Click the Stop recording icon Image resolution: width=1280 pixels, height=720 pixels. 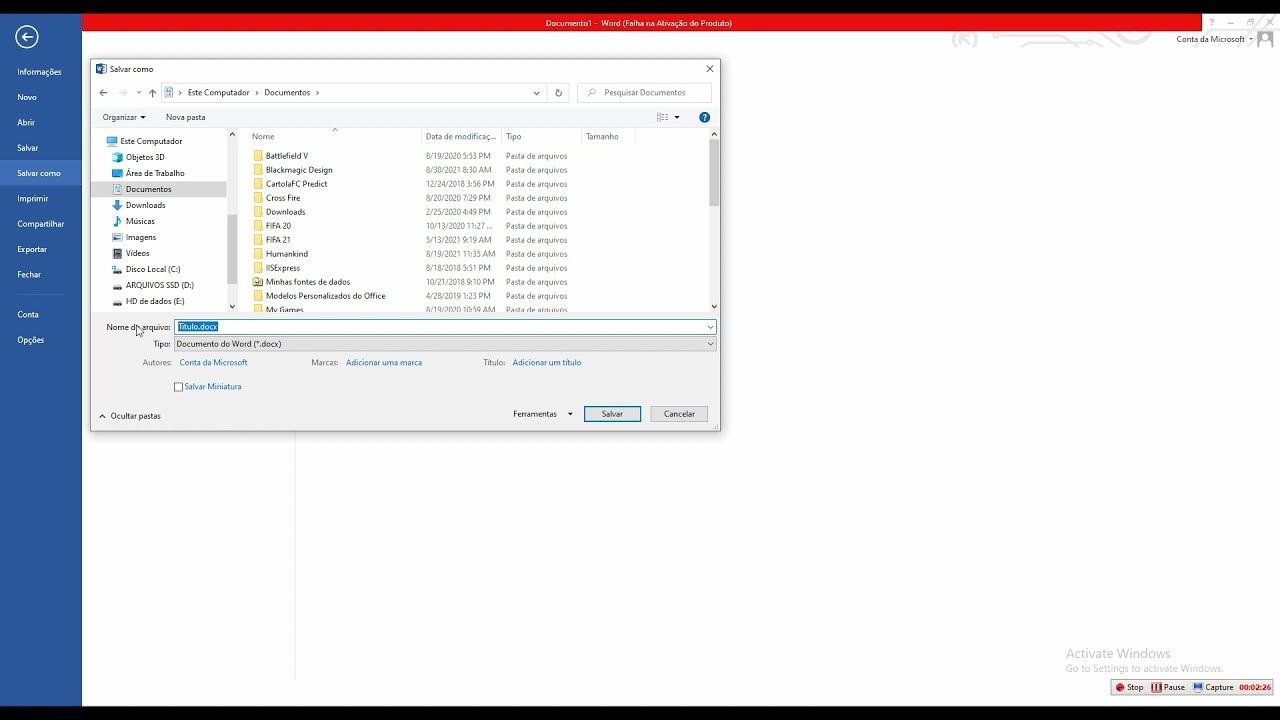(x=1120, y=687)
